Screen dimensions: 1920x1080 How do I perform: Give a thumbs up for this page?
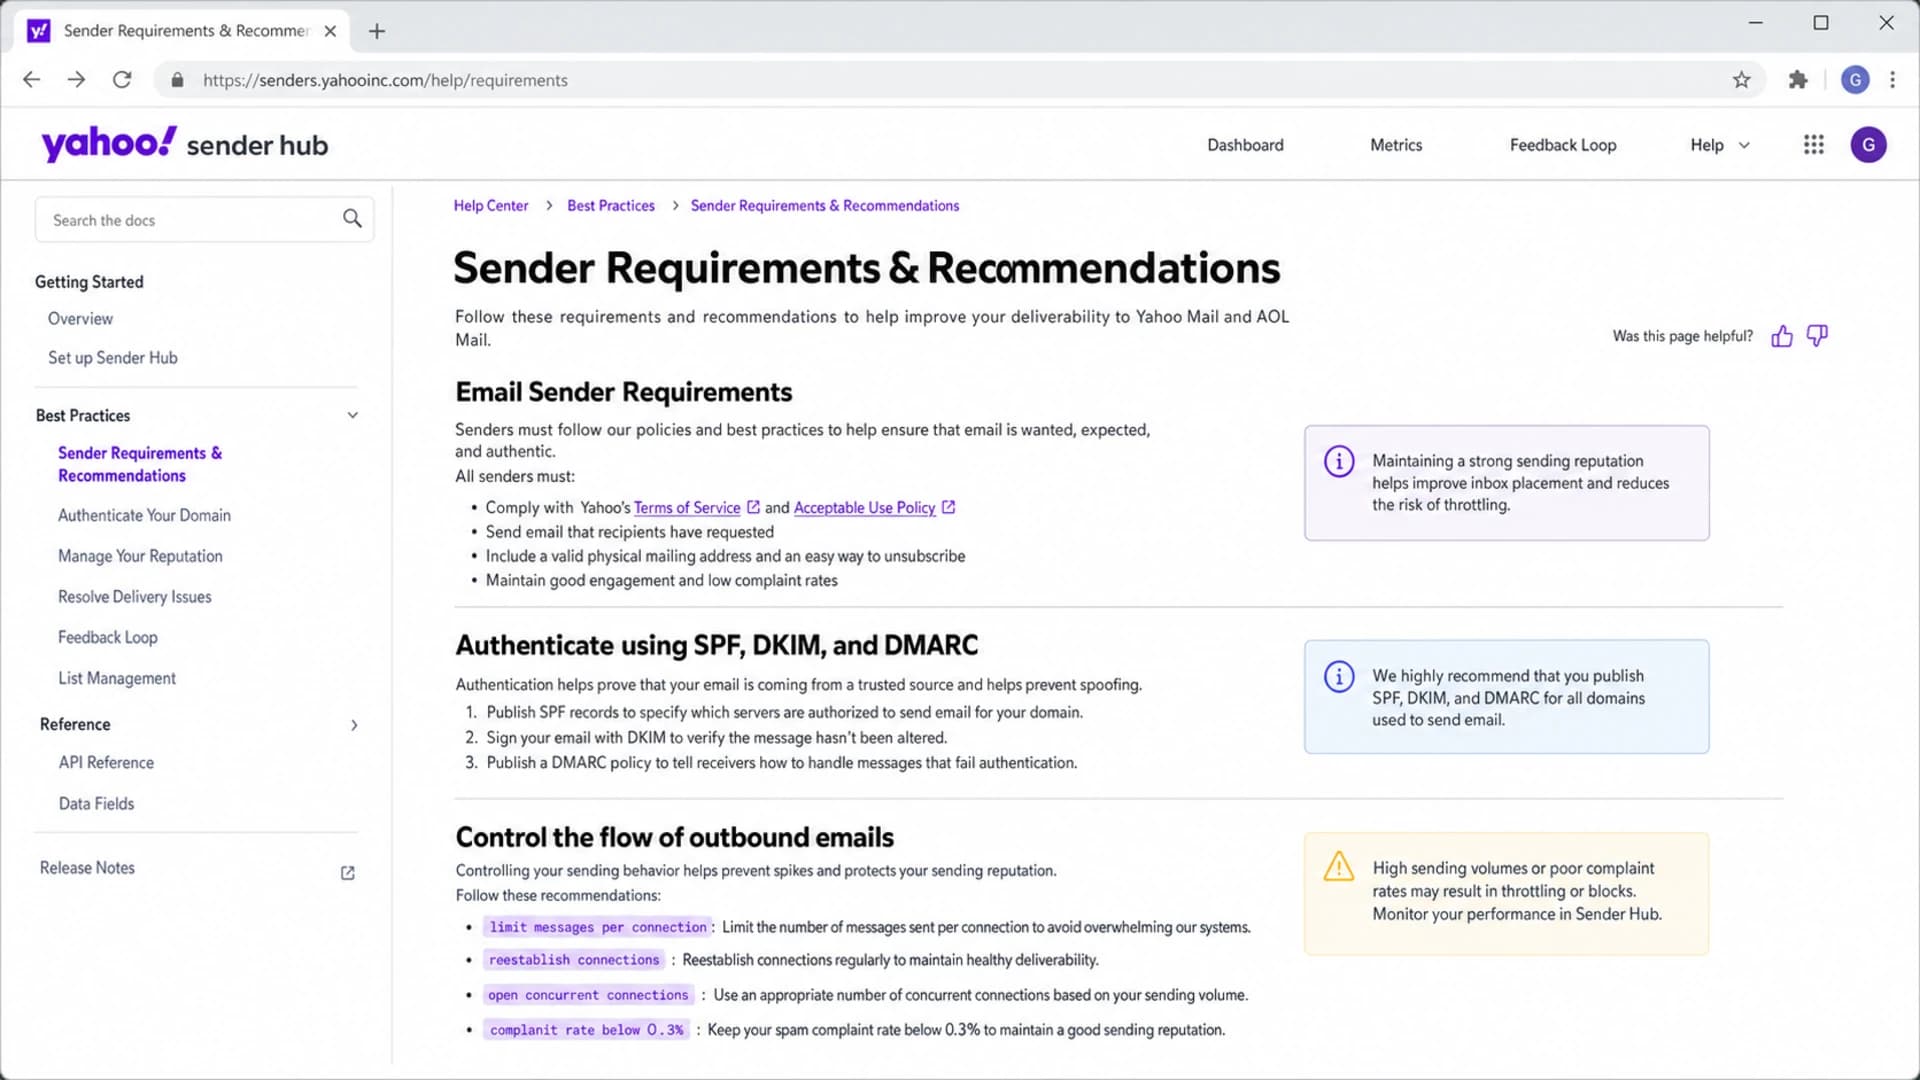tap(1781, 336)
